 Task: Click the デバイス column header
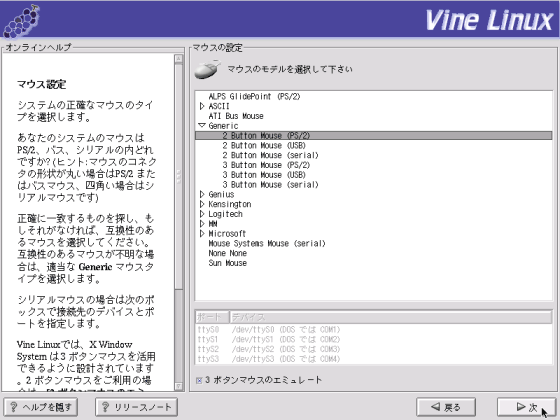pos(390,317)
